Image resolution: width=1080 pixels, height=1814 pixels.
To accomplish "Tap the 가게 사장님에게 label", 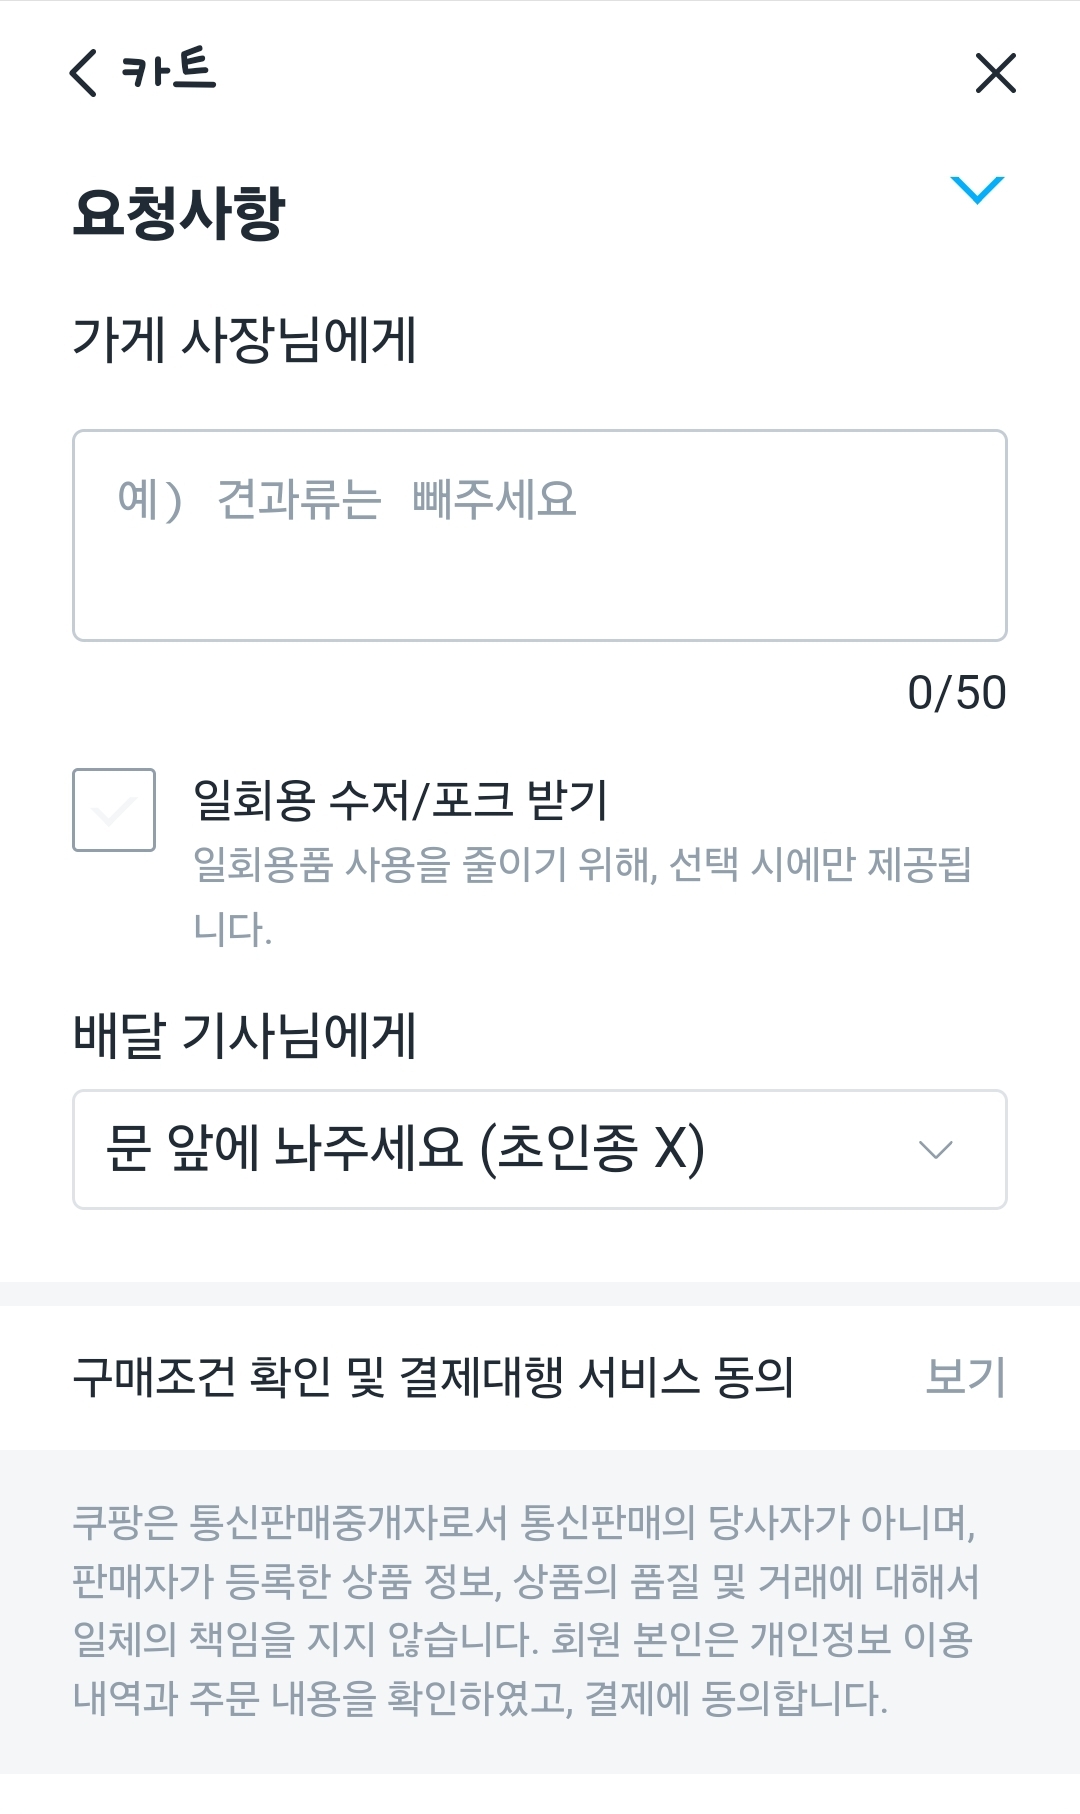I will pyautogui.click(x=244, y=340).
